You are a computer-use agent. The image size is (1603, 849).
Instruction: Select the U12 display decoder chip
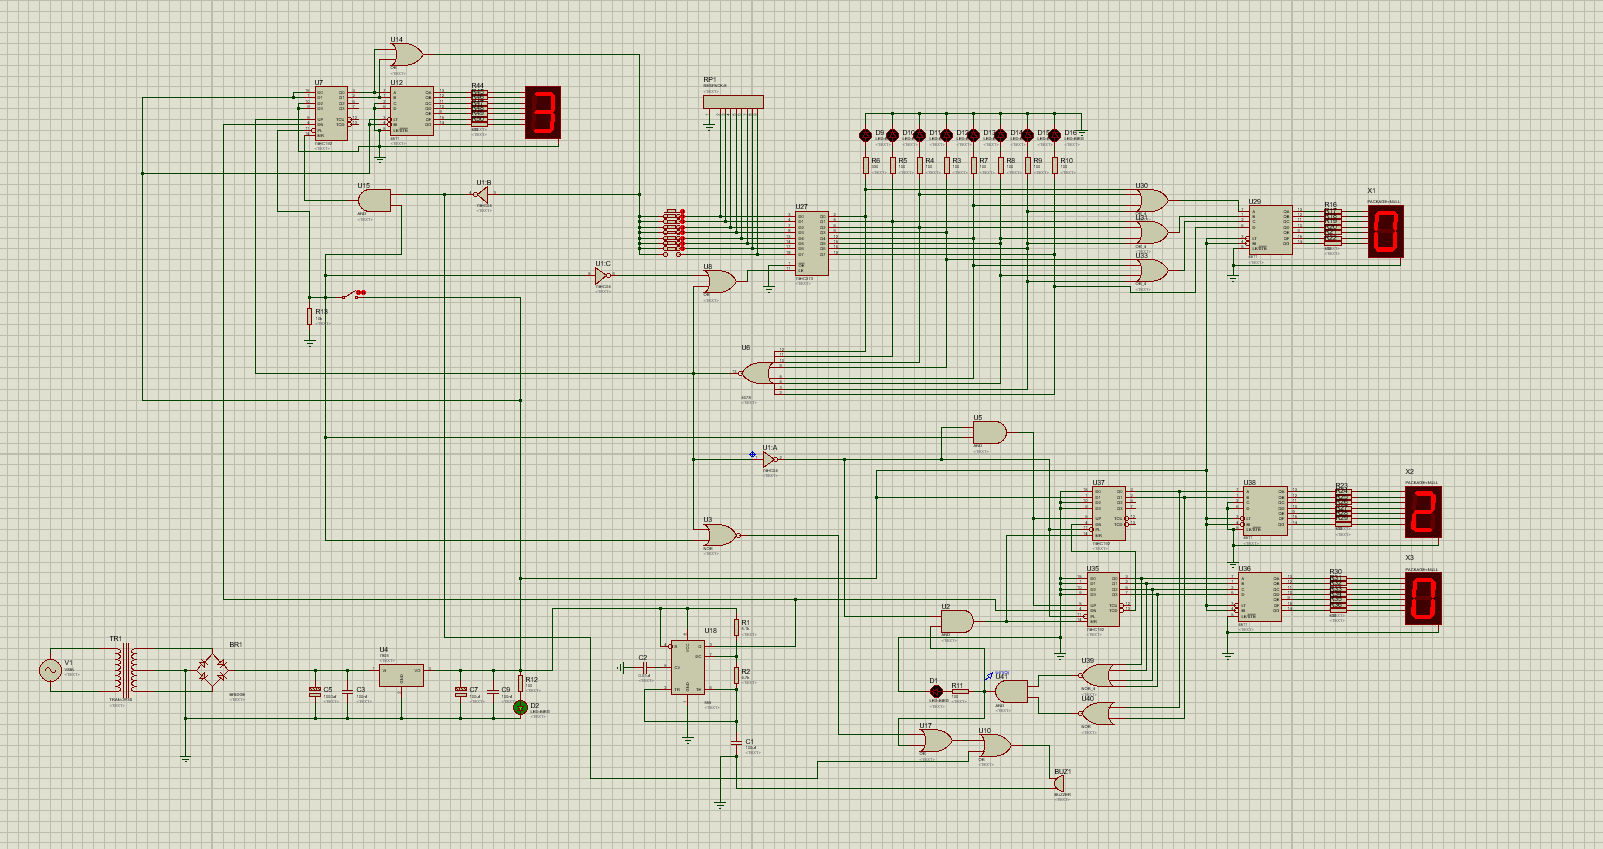411,110
